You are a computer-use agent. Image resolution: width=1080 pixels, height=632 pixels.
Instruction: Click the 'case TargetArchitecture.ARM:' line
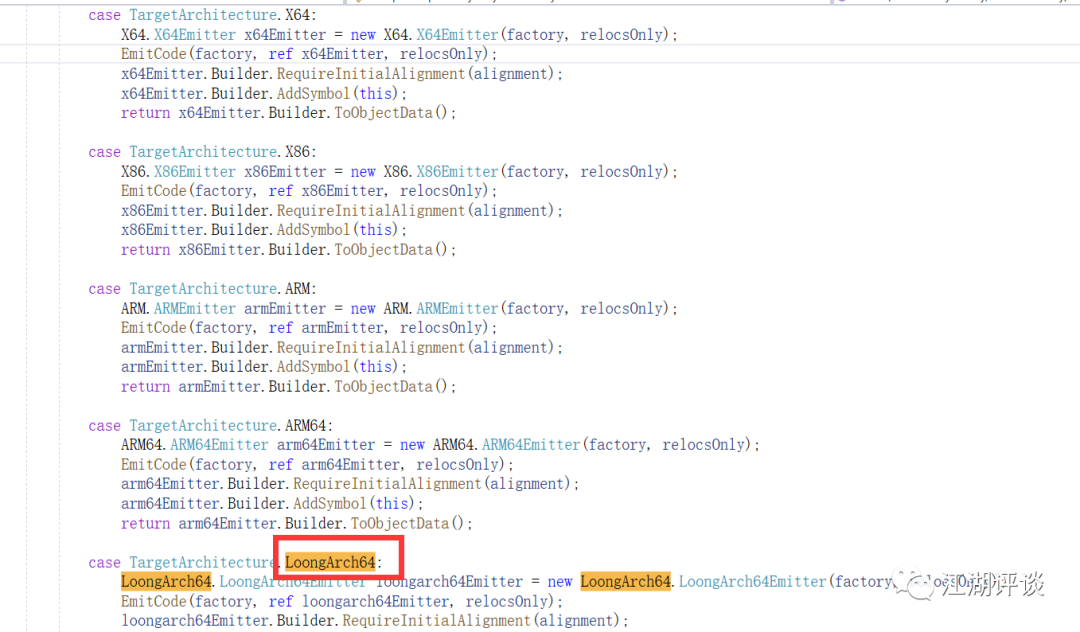[202, 289]
